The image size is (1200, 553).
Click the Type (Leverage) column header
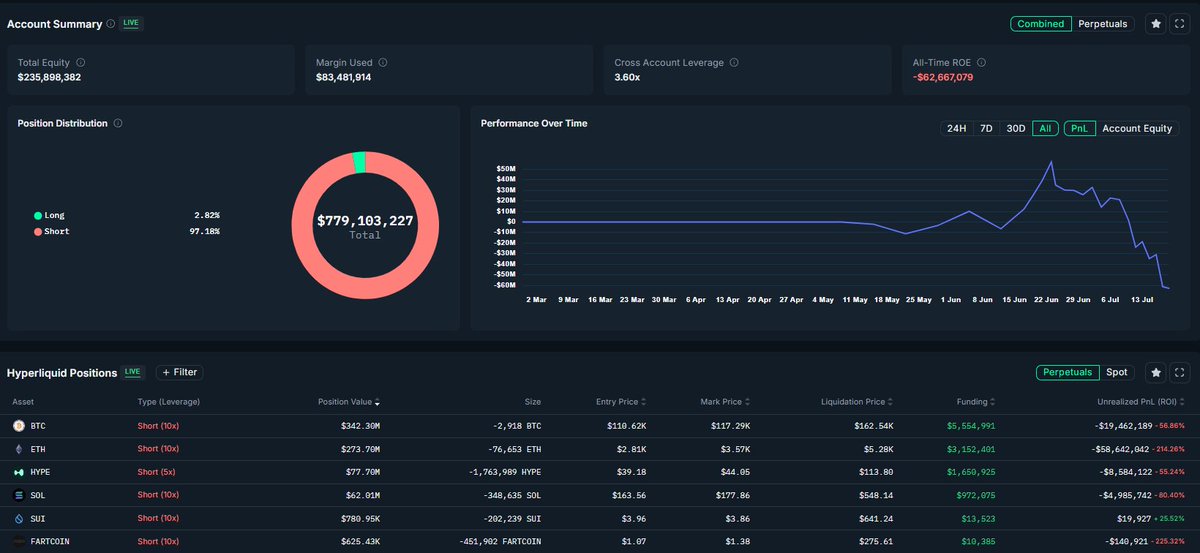click(x=169, y=402)
